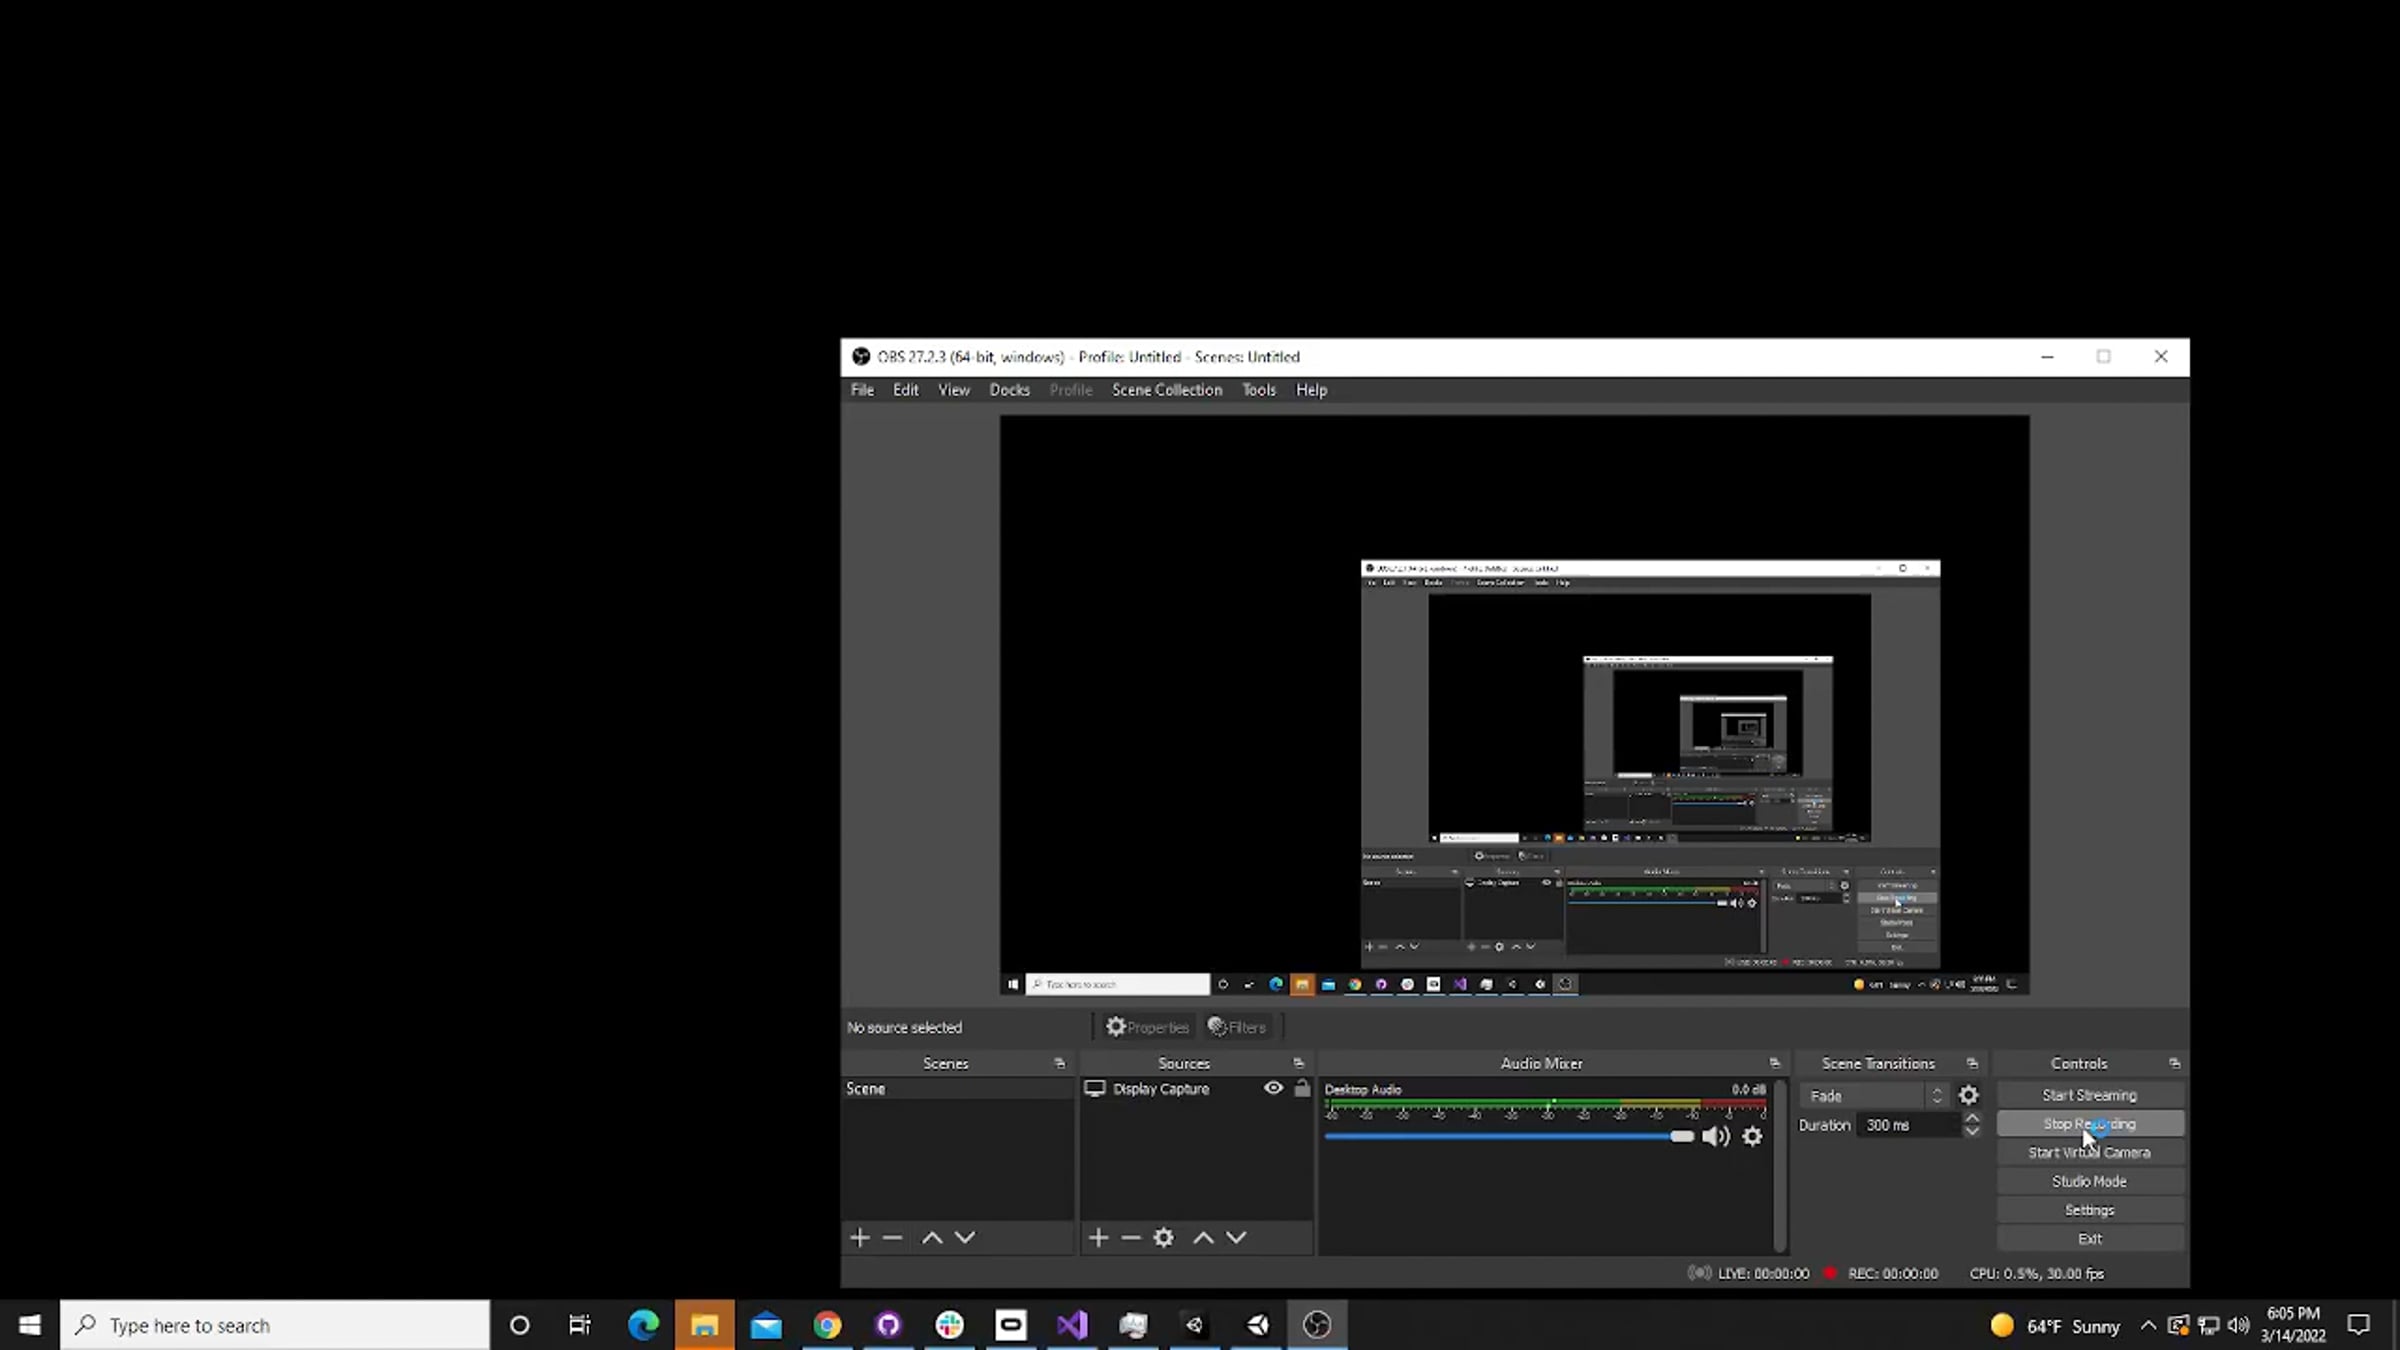
Task: Open GitHub Desktop from the taskbar
Action: tap(888, 1325)
